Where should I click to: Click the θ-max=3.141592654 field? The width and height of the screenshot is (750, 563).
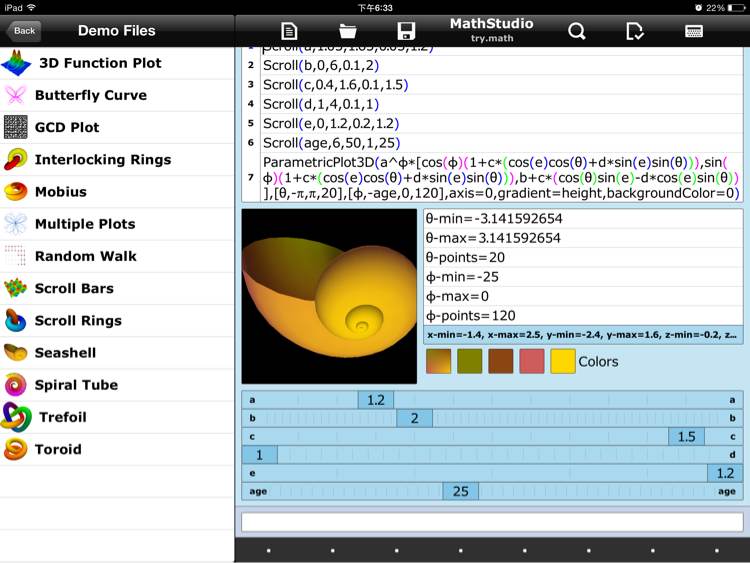[583, 238]
